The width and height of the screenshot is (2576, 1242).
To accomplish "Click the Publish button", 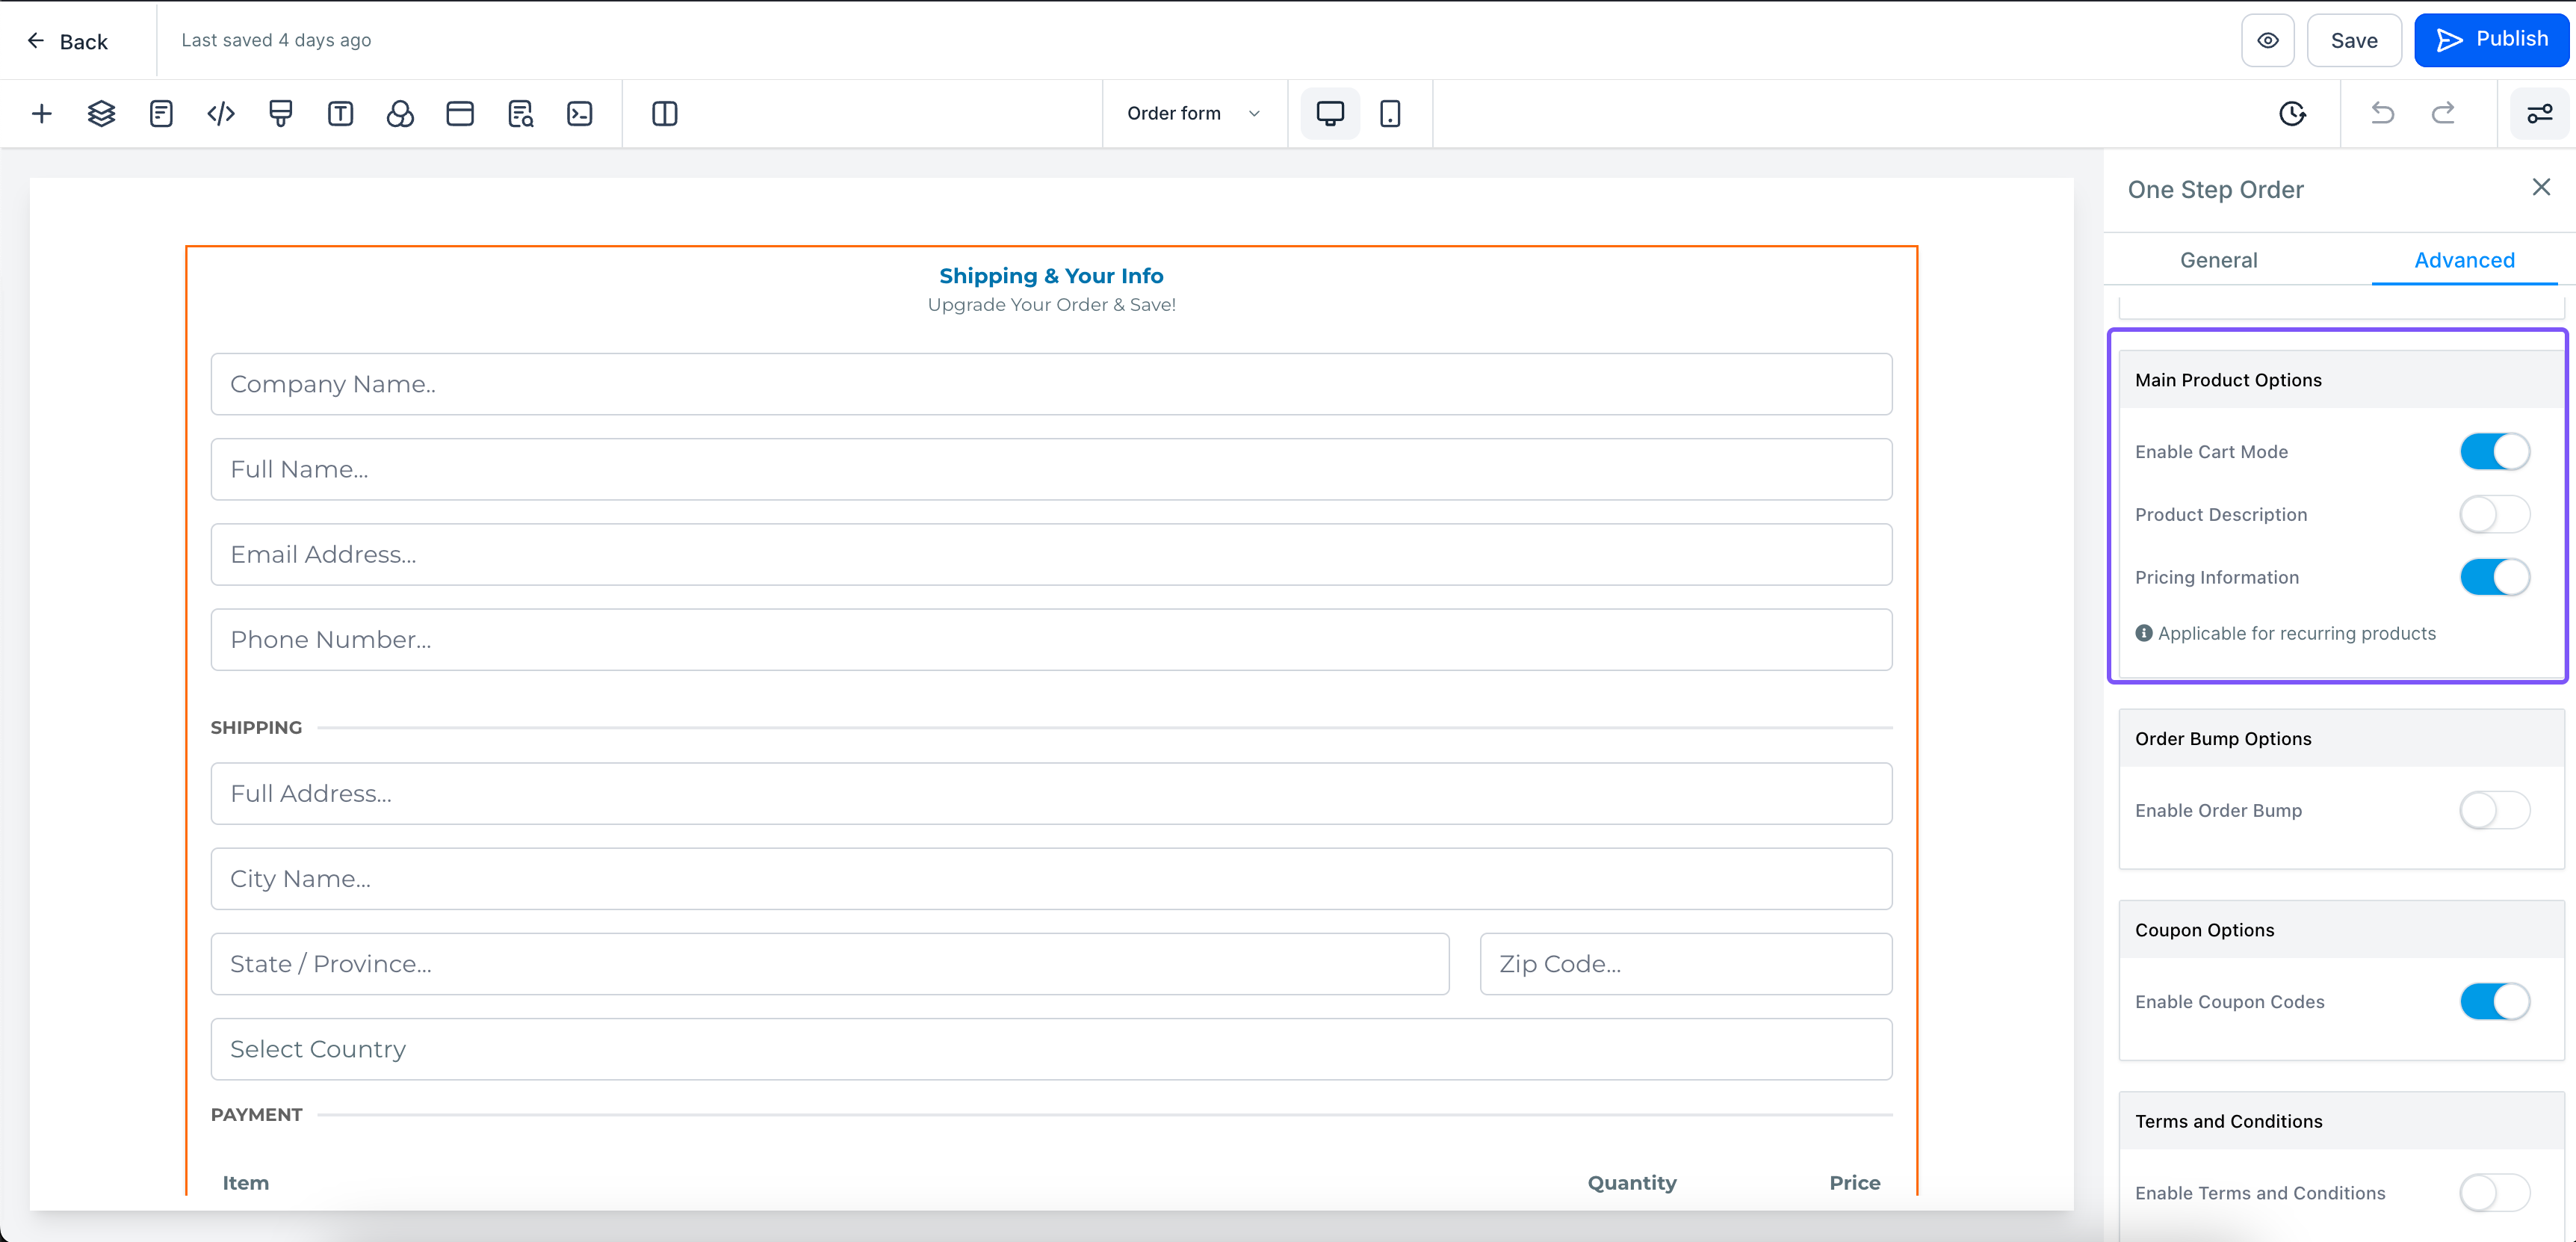I will coord(2491,40).
